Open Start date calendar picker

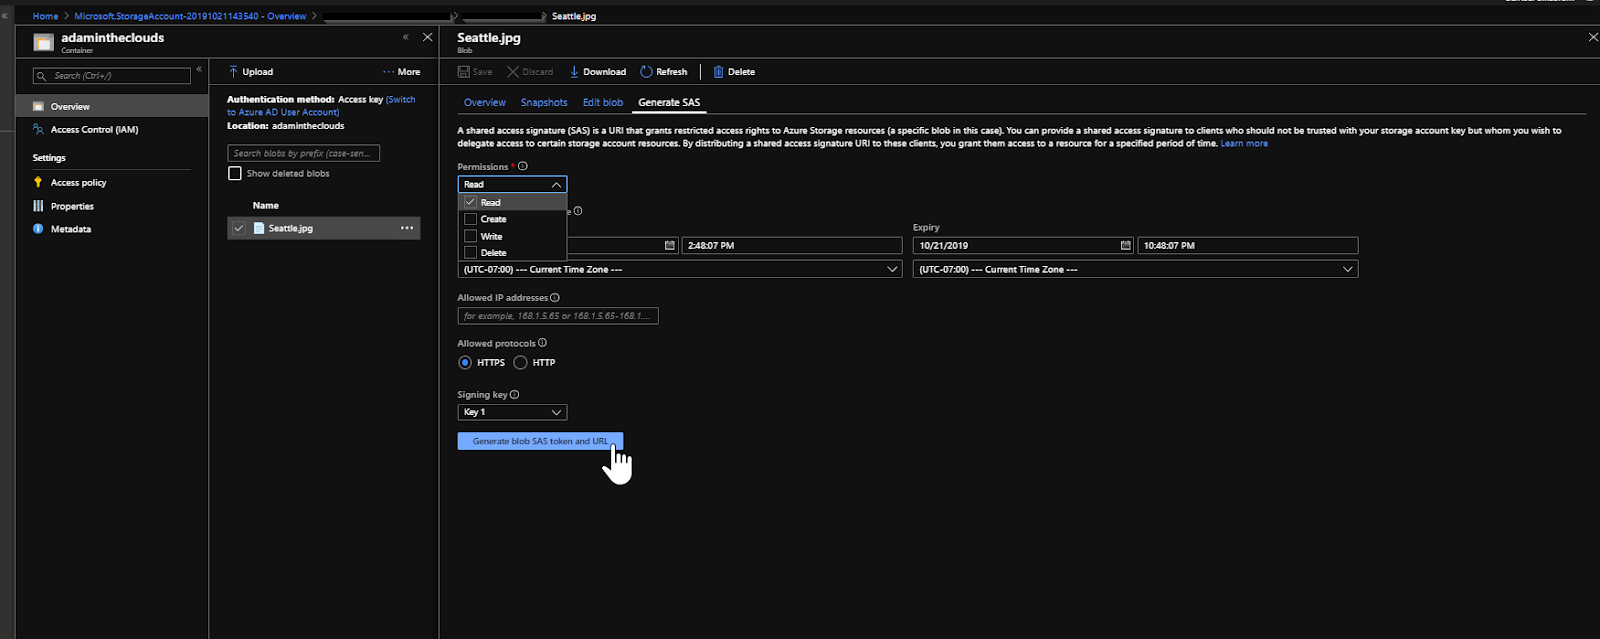[x=670, y=245]
